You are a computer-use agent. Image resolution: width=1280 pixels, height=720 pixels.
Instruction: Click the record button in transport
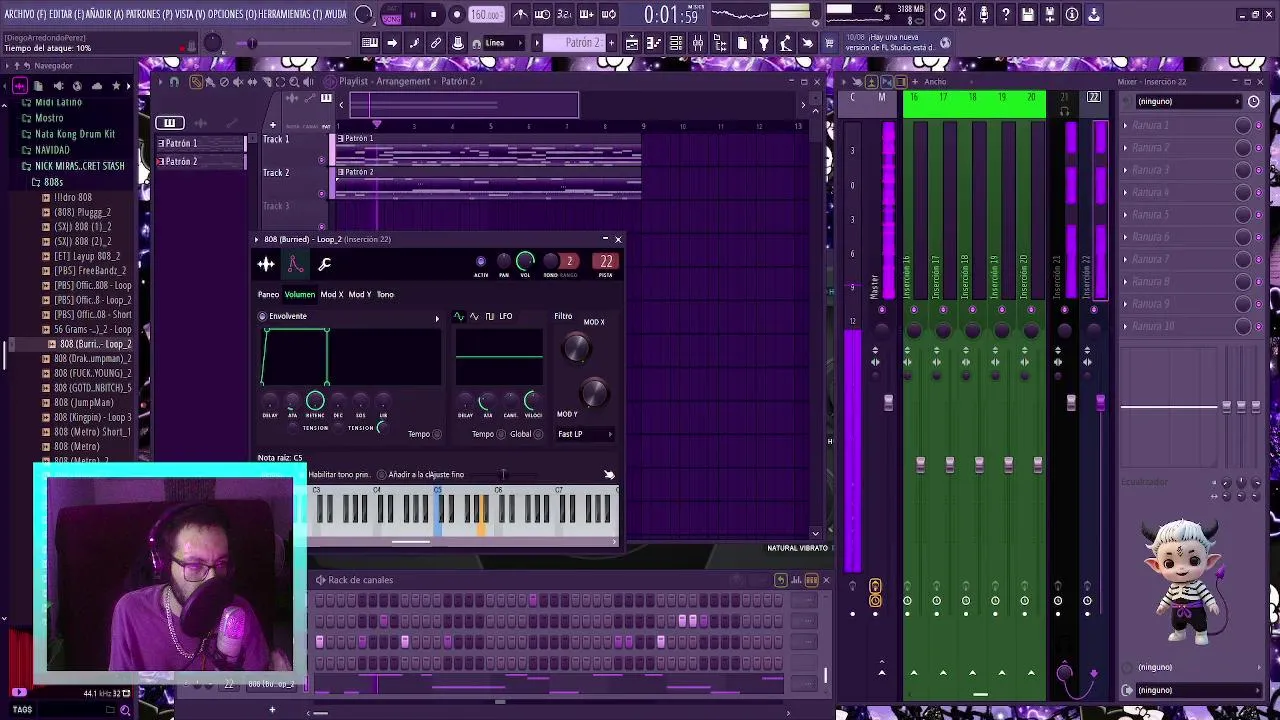(x=456, y=15)
